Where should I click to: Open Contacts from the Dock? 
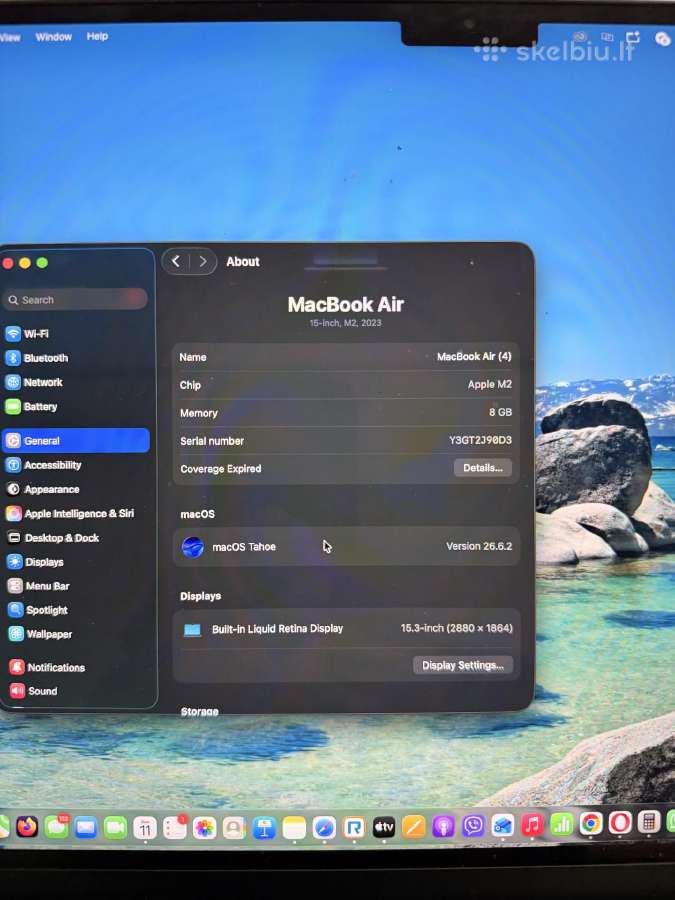pyautogui.click(x=234, y=828)
